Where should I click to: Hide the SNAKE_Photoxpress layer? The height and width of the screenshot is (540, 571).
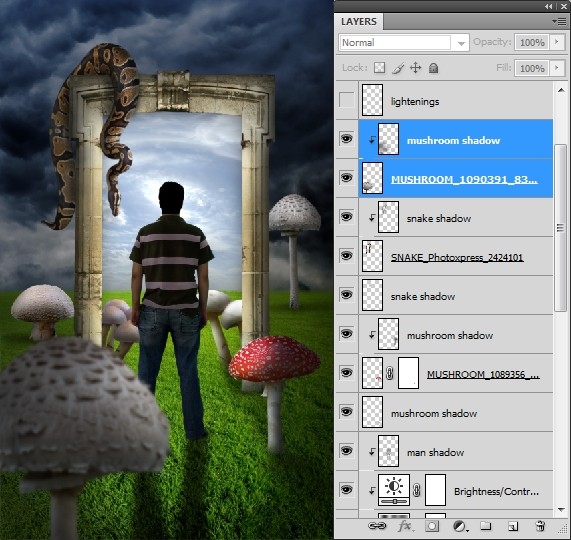point(346,256)
